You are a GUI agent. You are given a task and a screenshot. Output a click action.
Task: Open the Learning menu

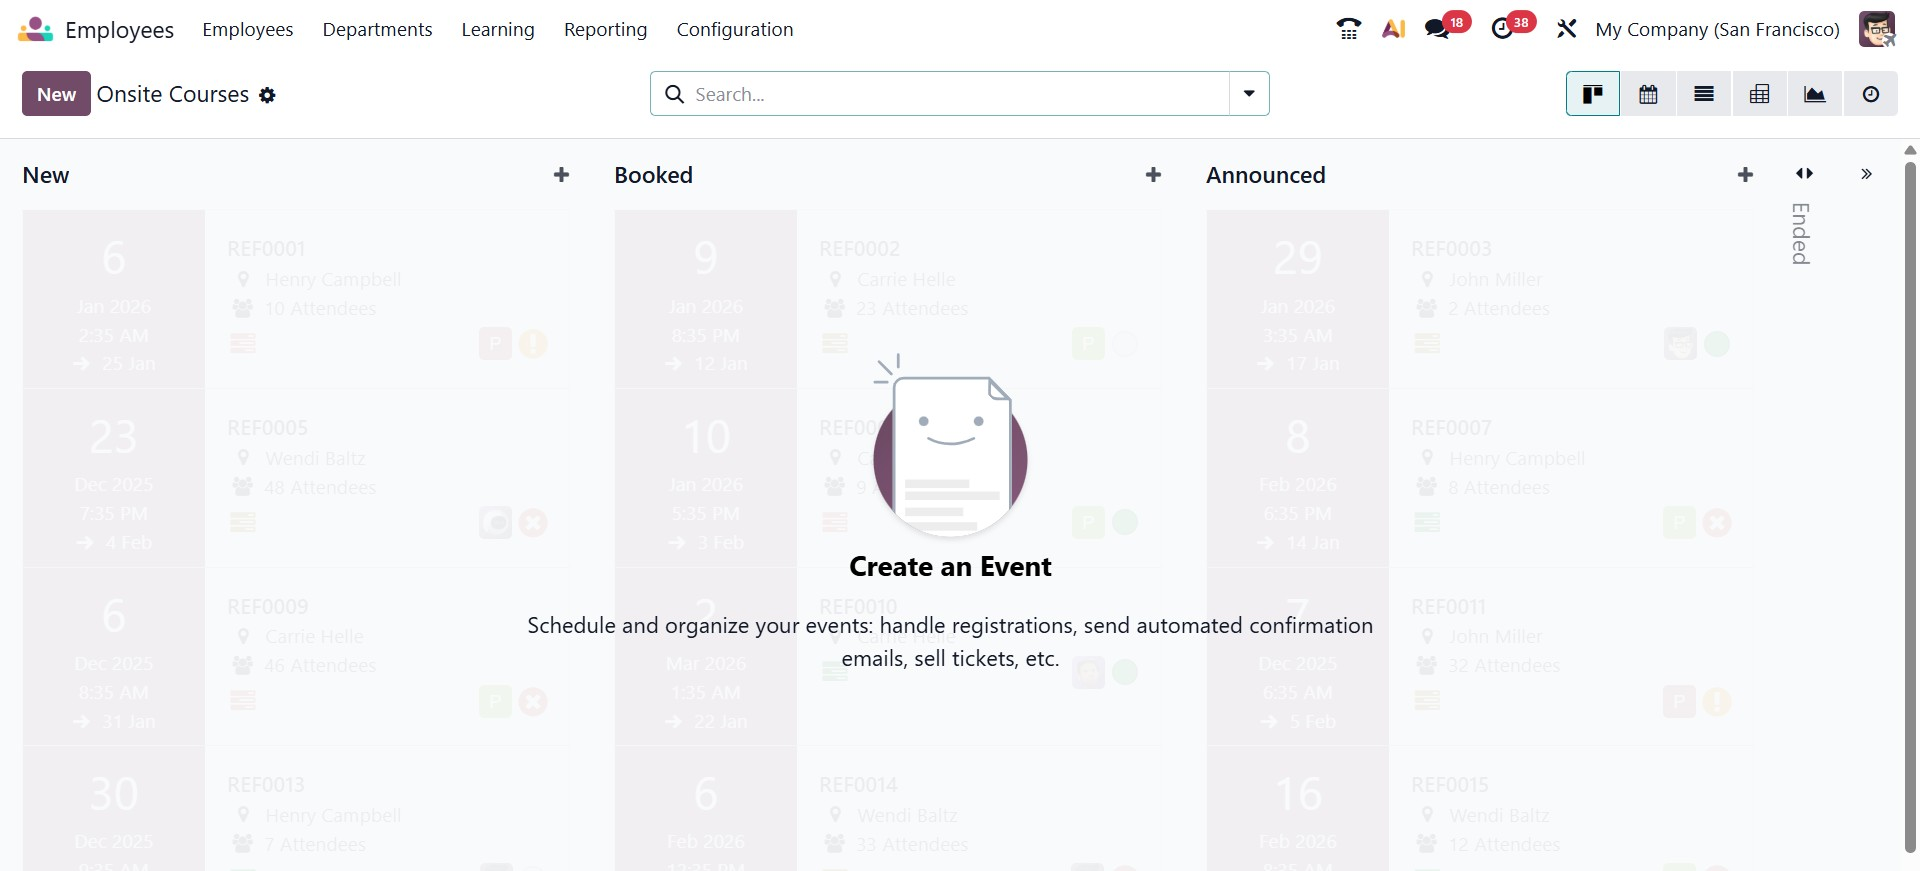(x=498, y=29)
